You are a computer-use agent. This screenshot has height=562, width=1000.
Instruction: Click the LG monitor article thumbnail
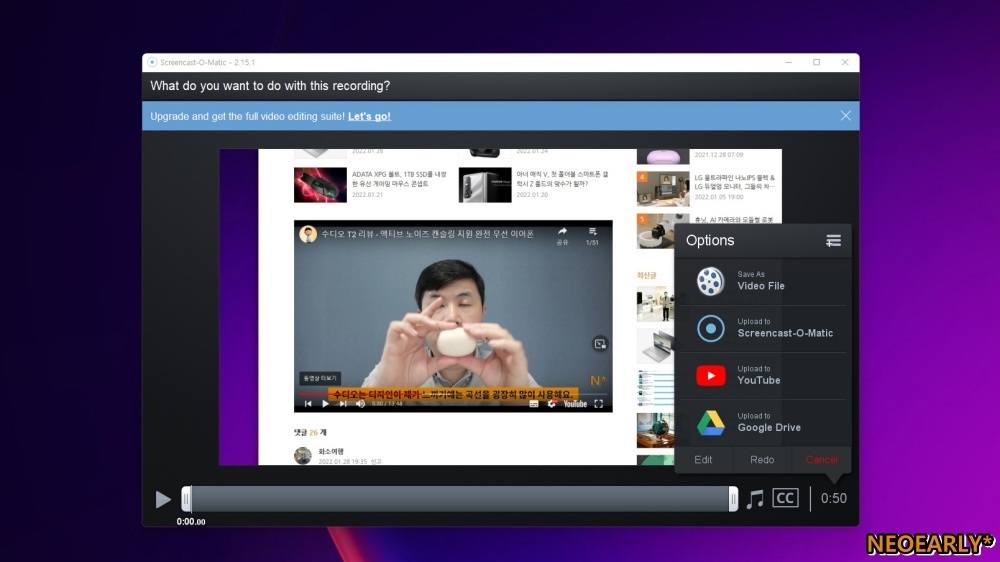click(x=663, y=189)
